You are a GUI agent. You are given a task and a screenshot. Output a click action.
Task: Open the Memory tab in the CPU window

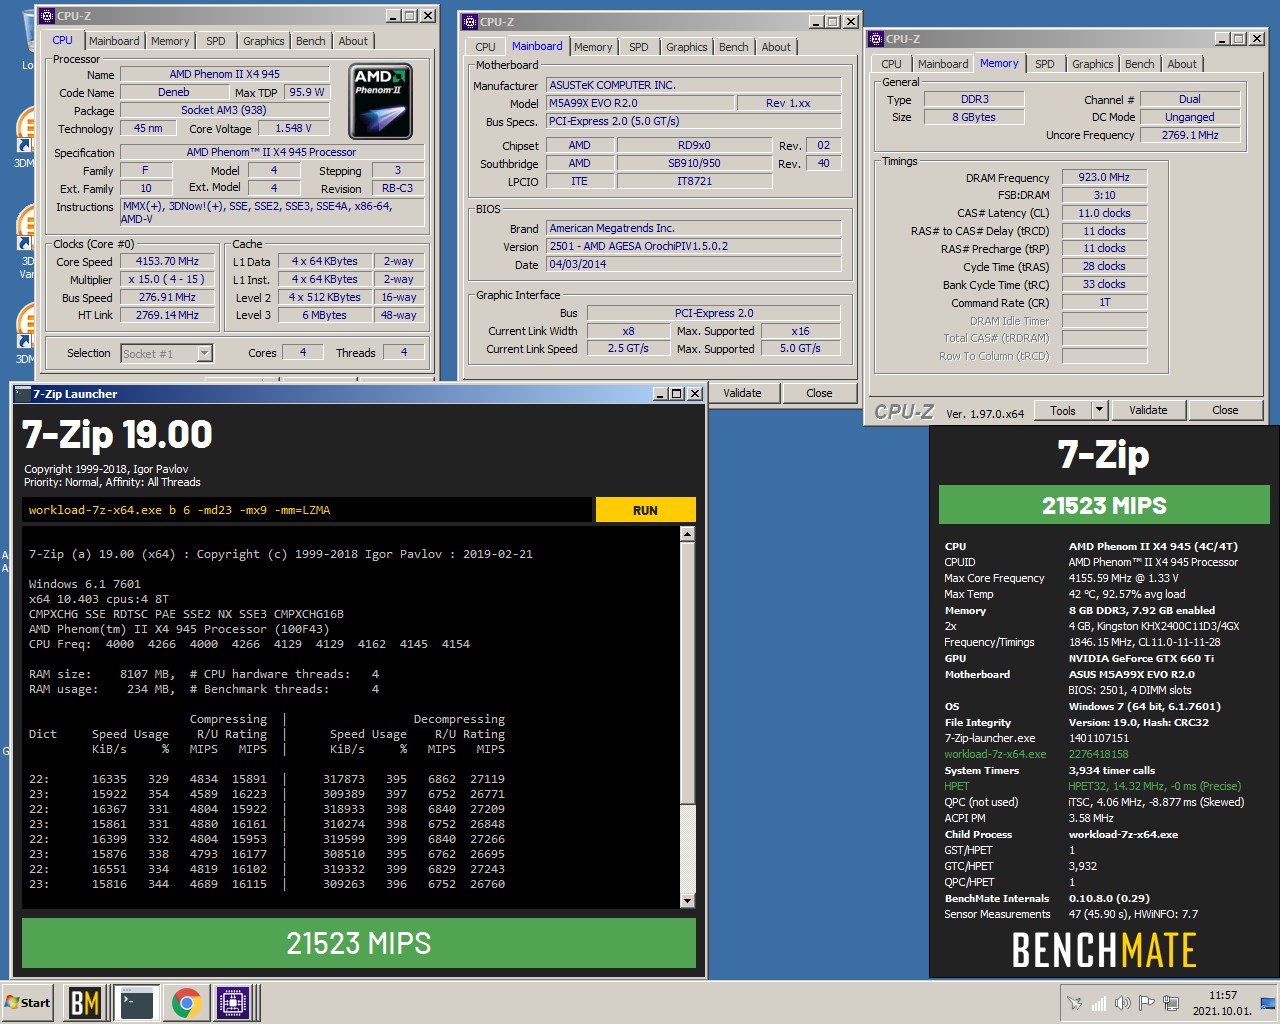[170, 41]
